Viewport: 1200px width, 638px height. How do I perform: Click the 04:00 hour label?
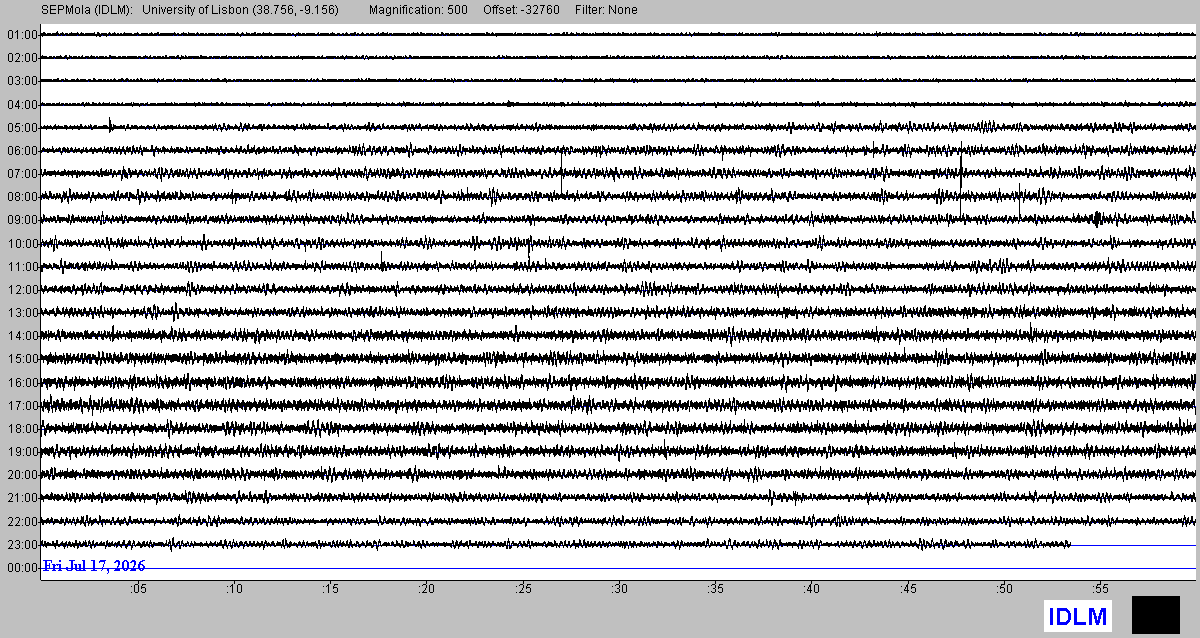22,104
